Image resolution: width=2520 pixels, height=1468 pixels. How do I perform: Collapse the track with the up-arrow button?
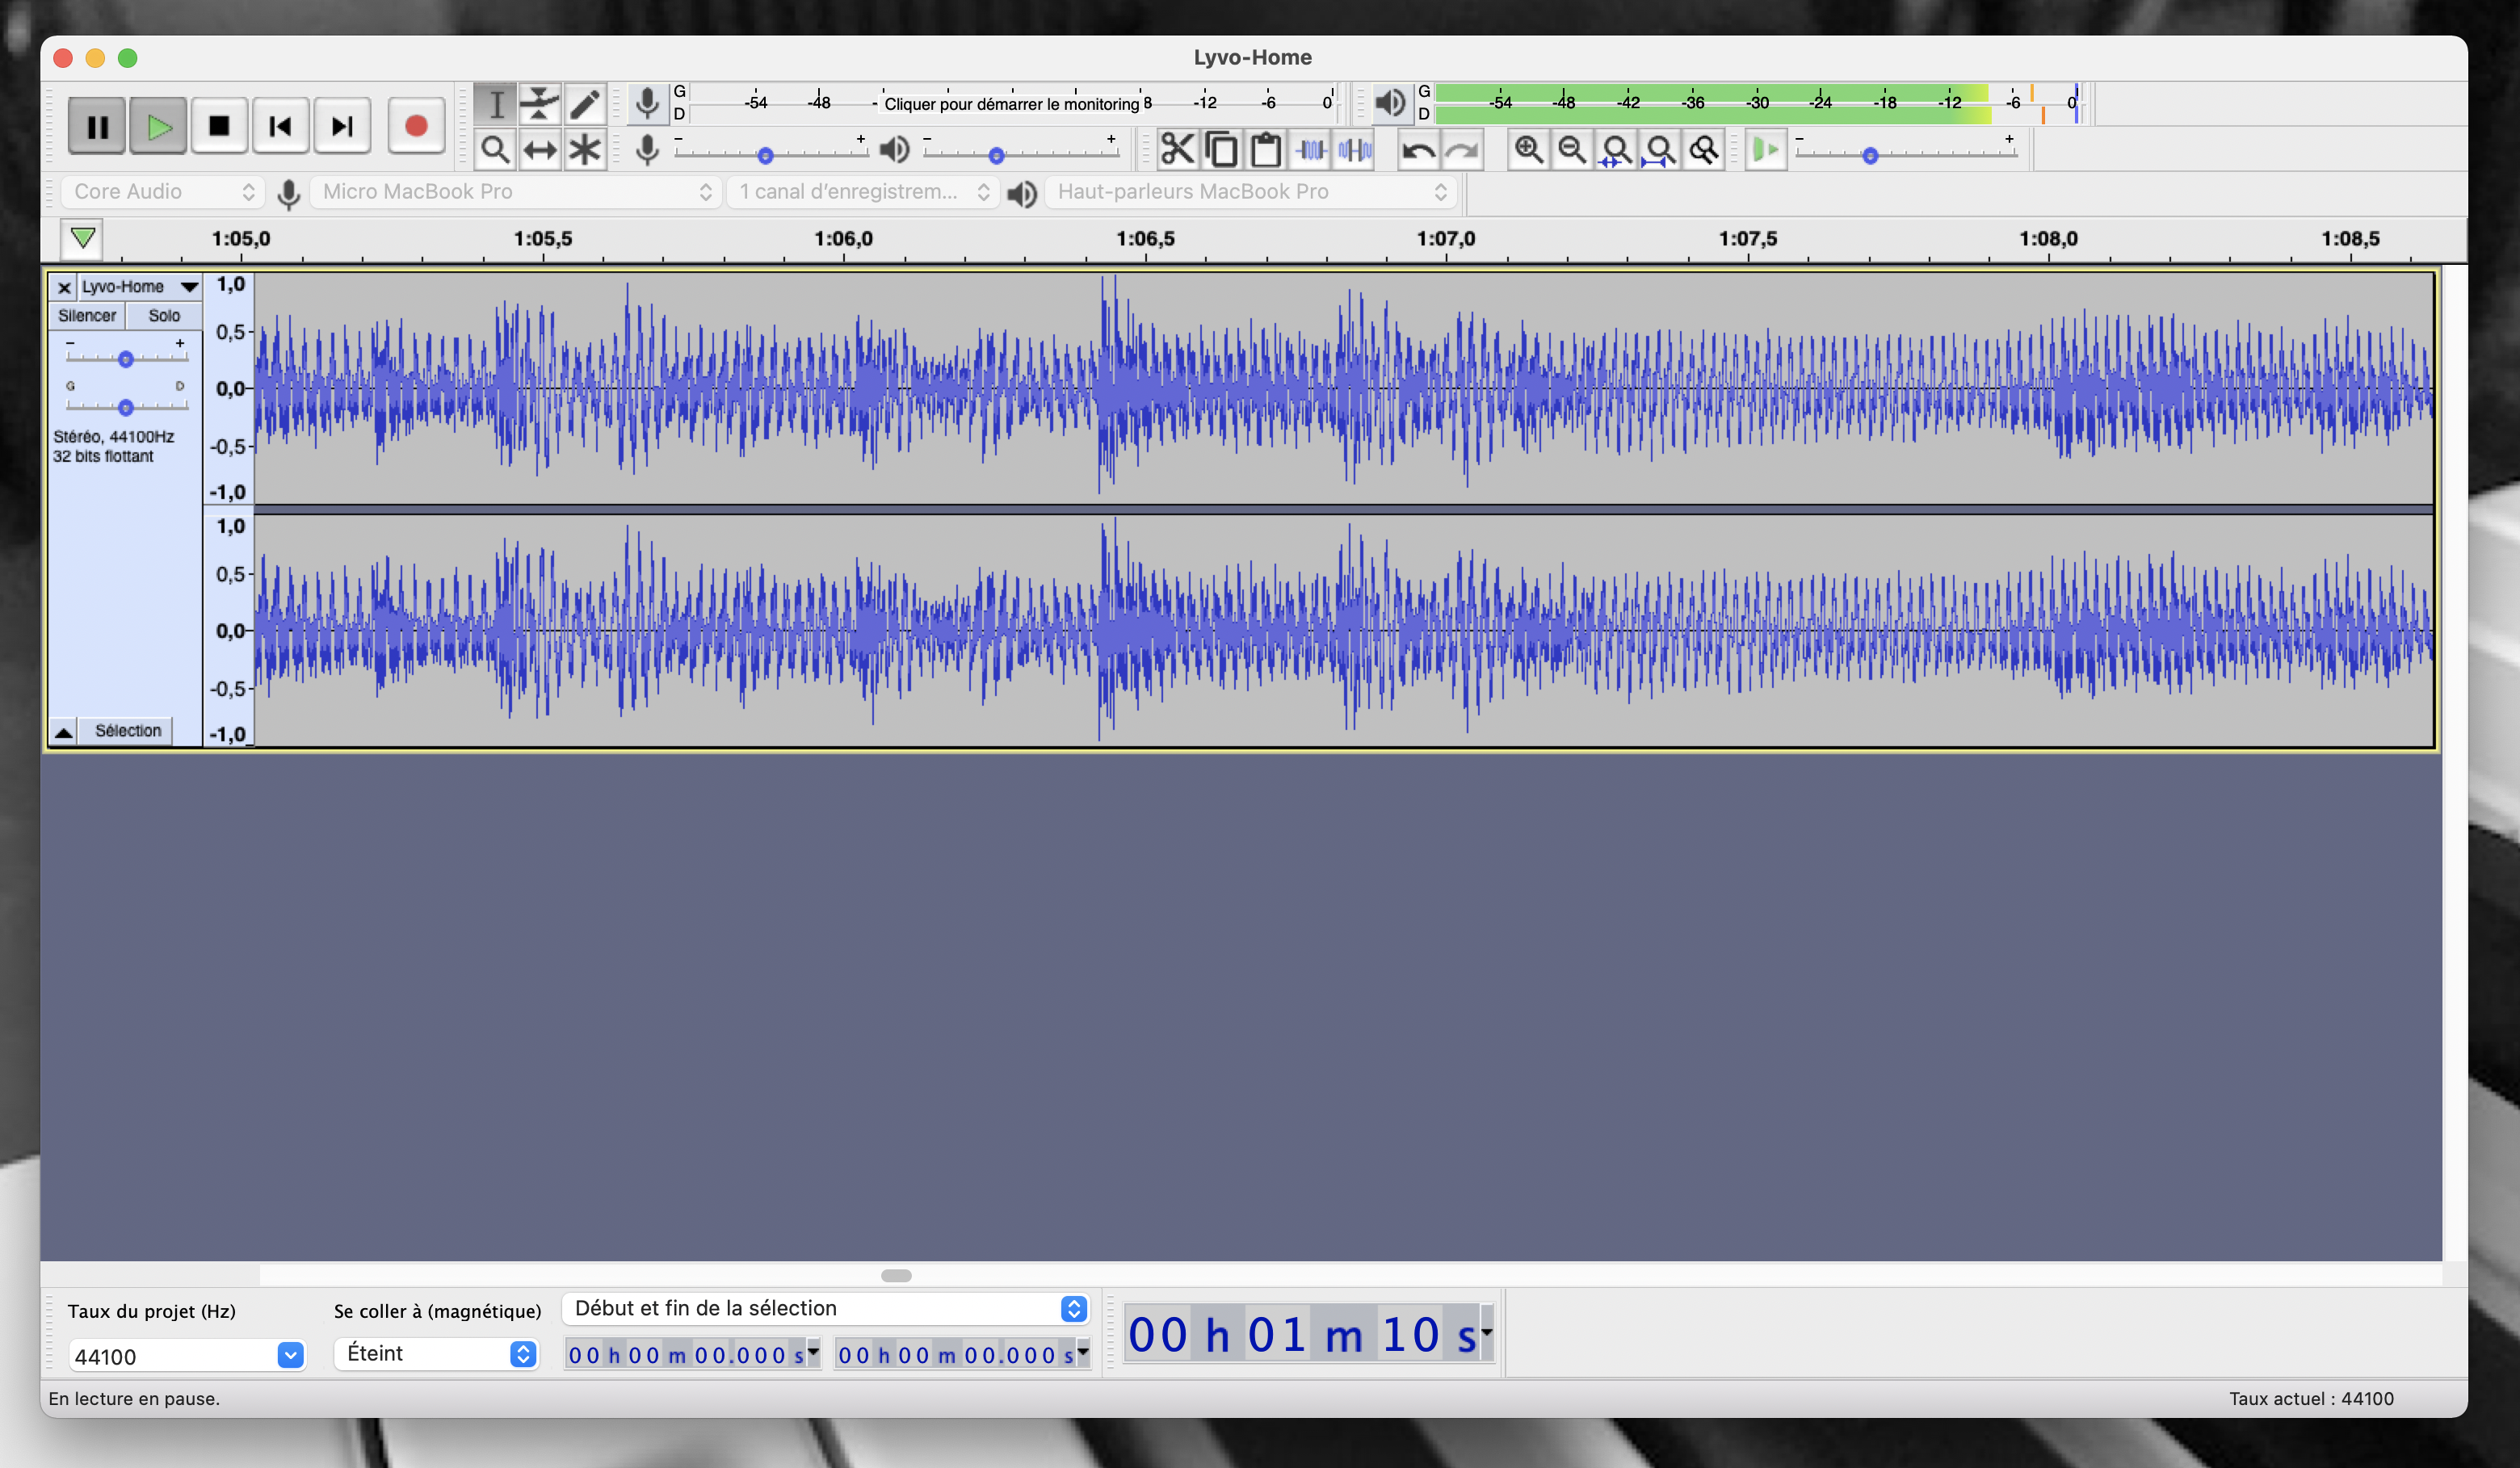pyautogui.click(x=64, y=731)
